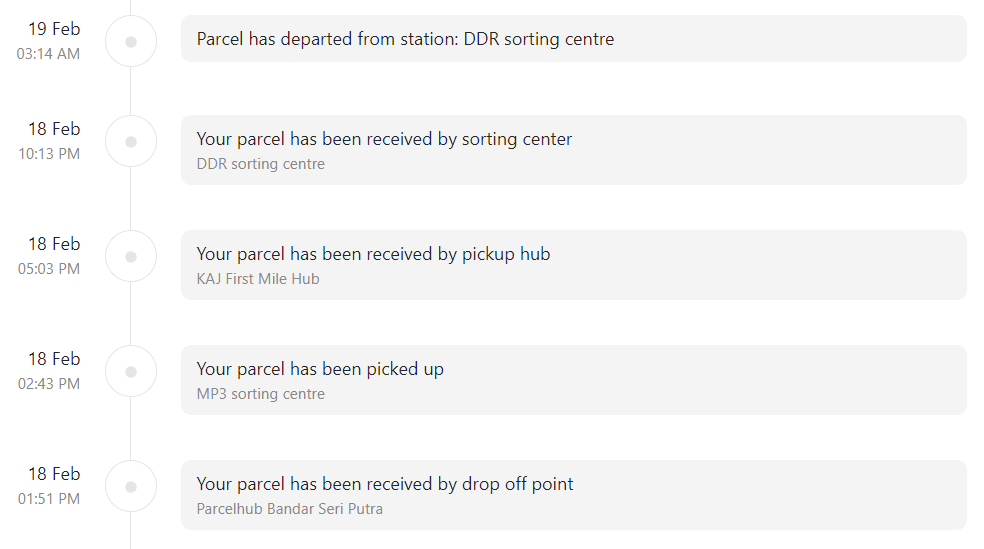Image resolution: width=984 pixels, height=549 pixels.
Task: Click the '10:13 PM' timestamp
Action: [49, 154]
